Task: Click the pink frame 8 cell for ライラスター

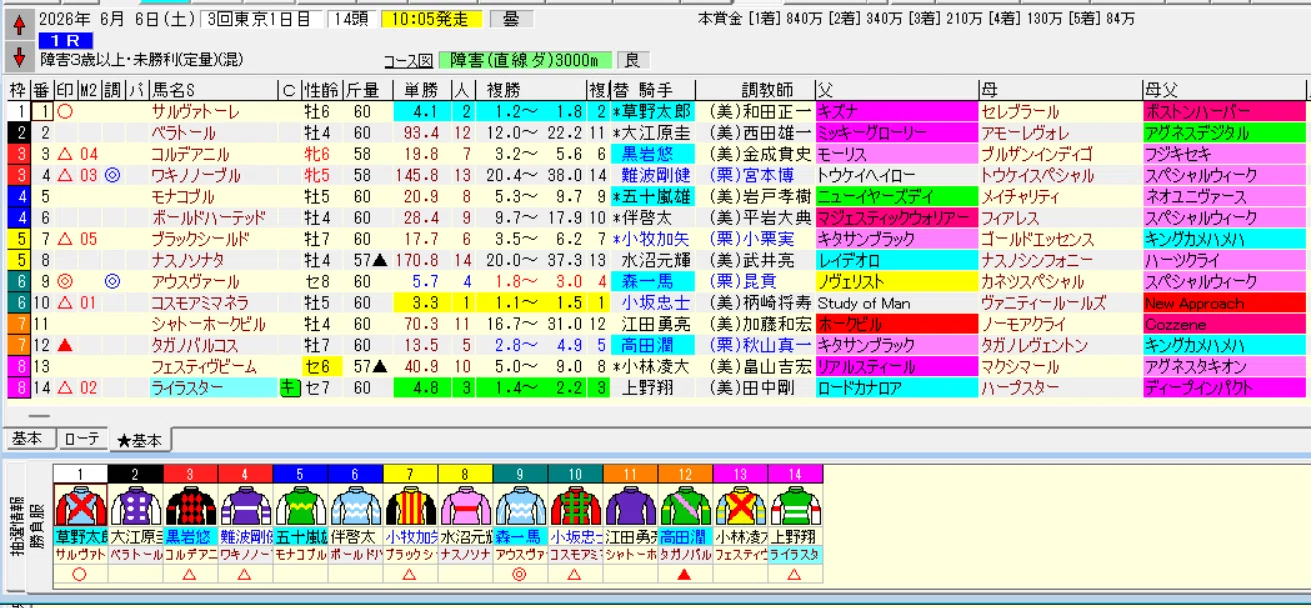Action: point(18,388)
